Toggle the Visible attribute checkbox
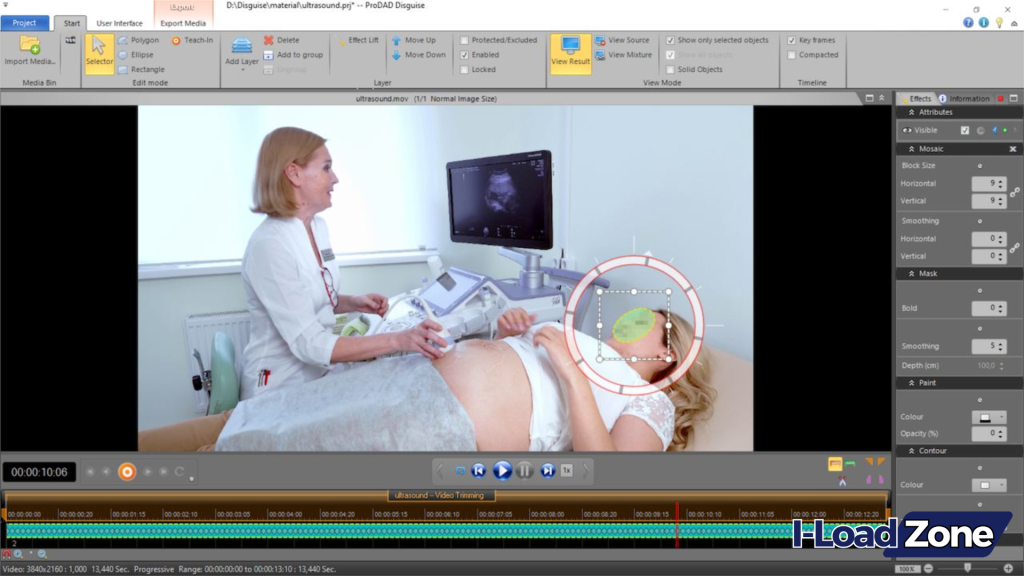Screen dimensions: 1024x576 coord(966,130)
